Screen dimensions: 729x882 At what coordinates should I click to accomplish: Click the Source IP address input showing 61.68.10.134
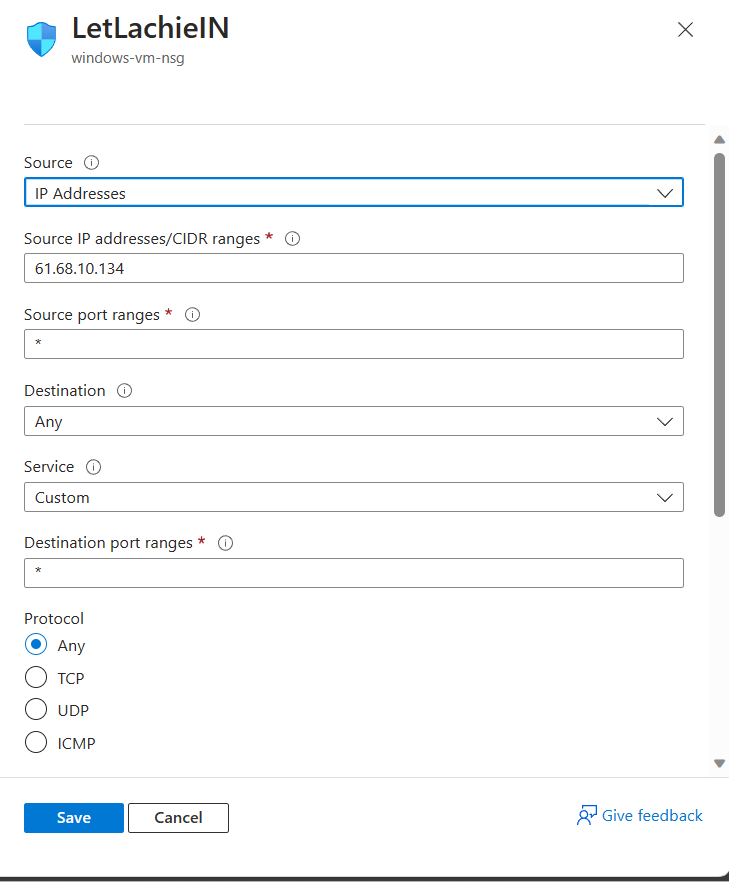click(x=354, y=268)
